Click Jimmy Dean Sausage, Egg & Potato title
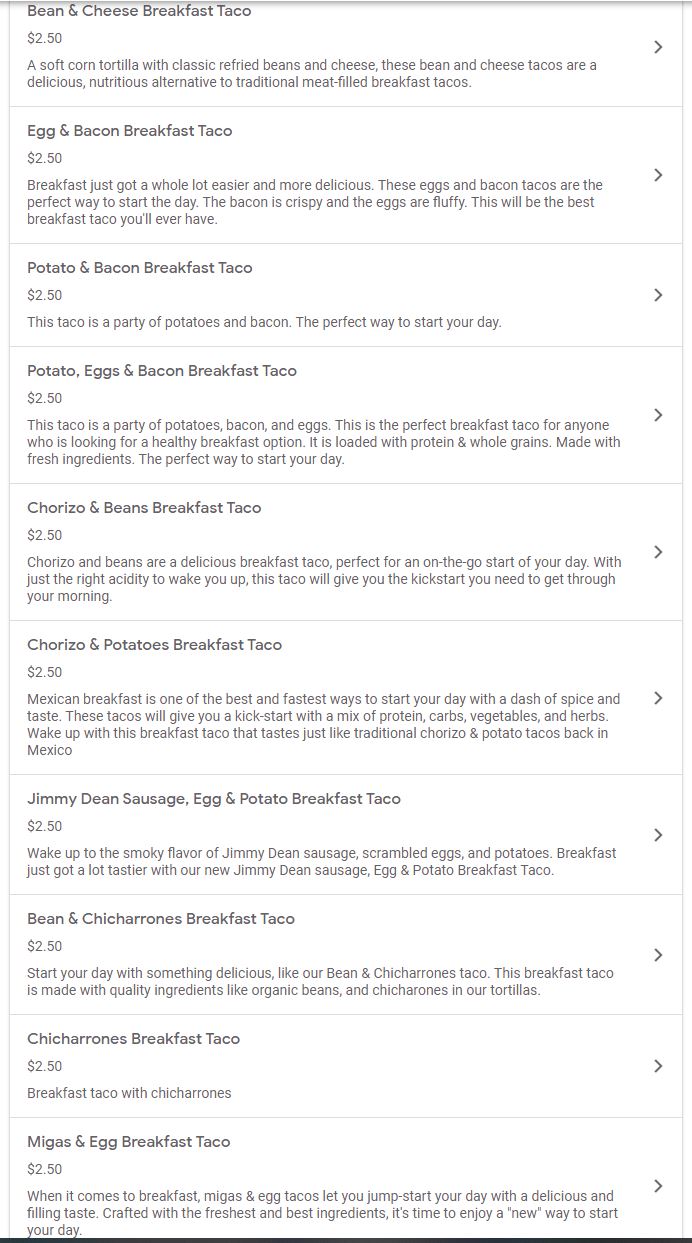Viewport: 692px width, 1243px height. 213,799
